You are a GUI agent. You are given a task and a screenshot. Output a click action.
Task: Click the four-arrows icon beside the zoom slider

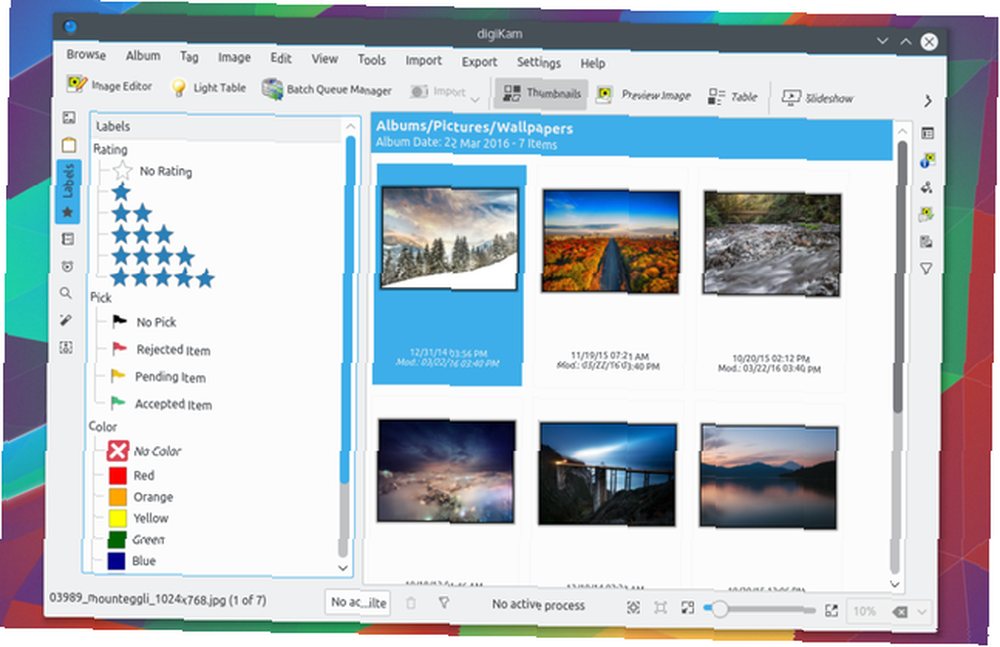click(x=687, y=607)
